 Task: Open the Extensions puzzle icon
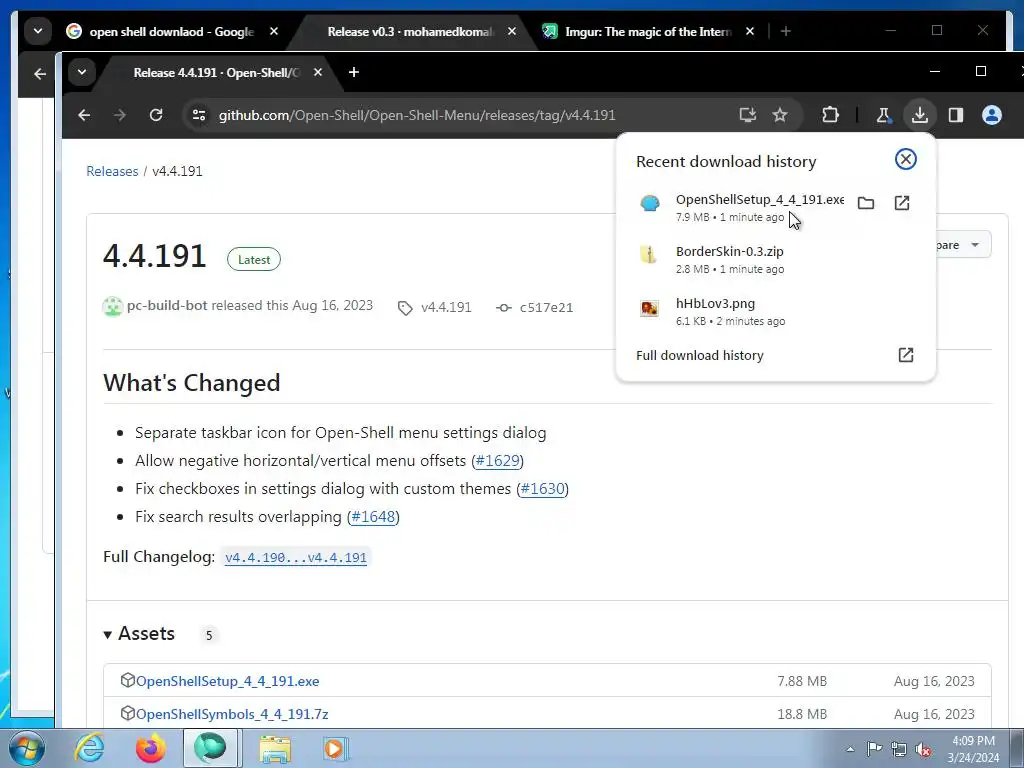coord(830,115)
